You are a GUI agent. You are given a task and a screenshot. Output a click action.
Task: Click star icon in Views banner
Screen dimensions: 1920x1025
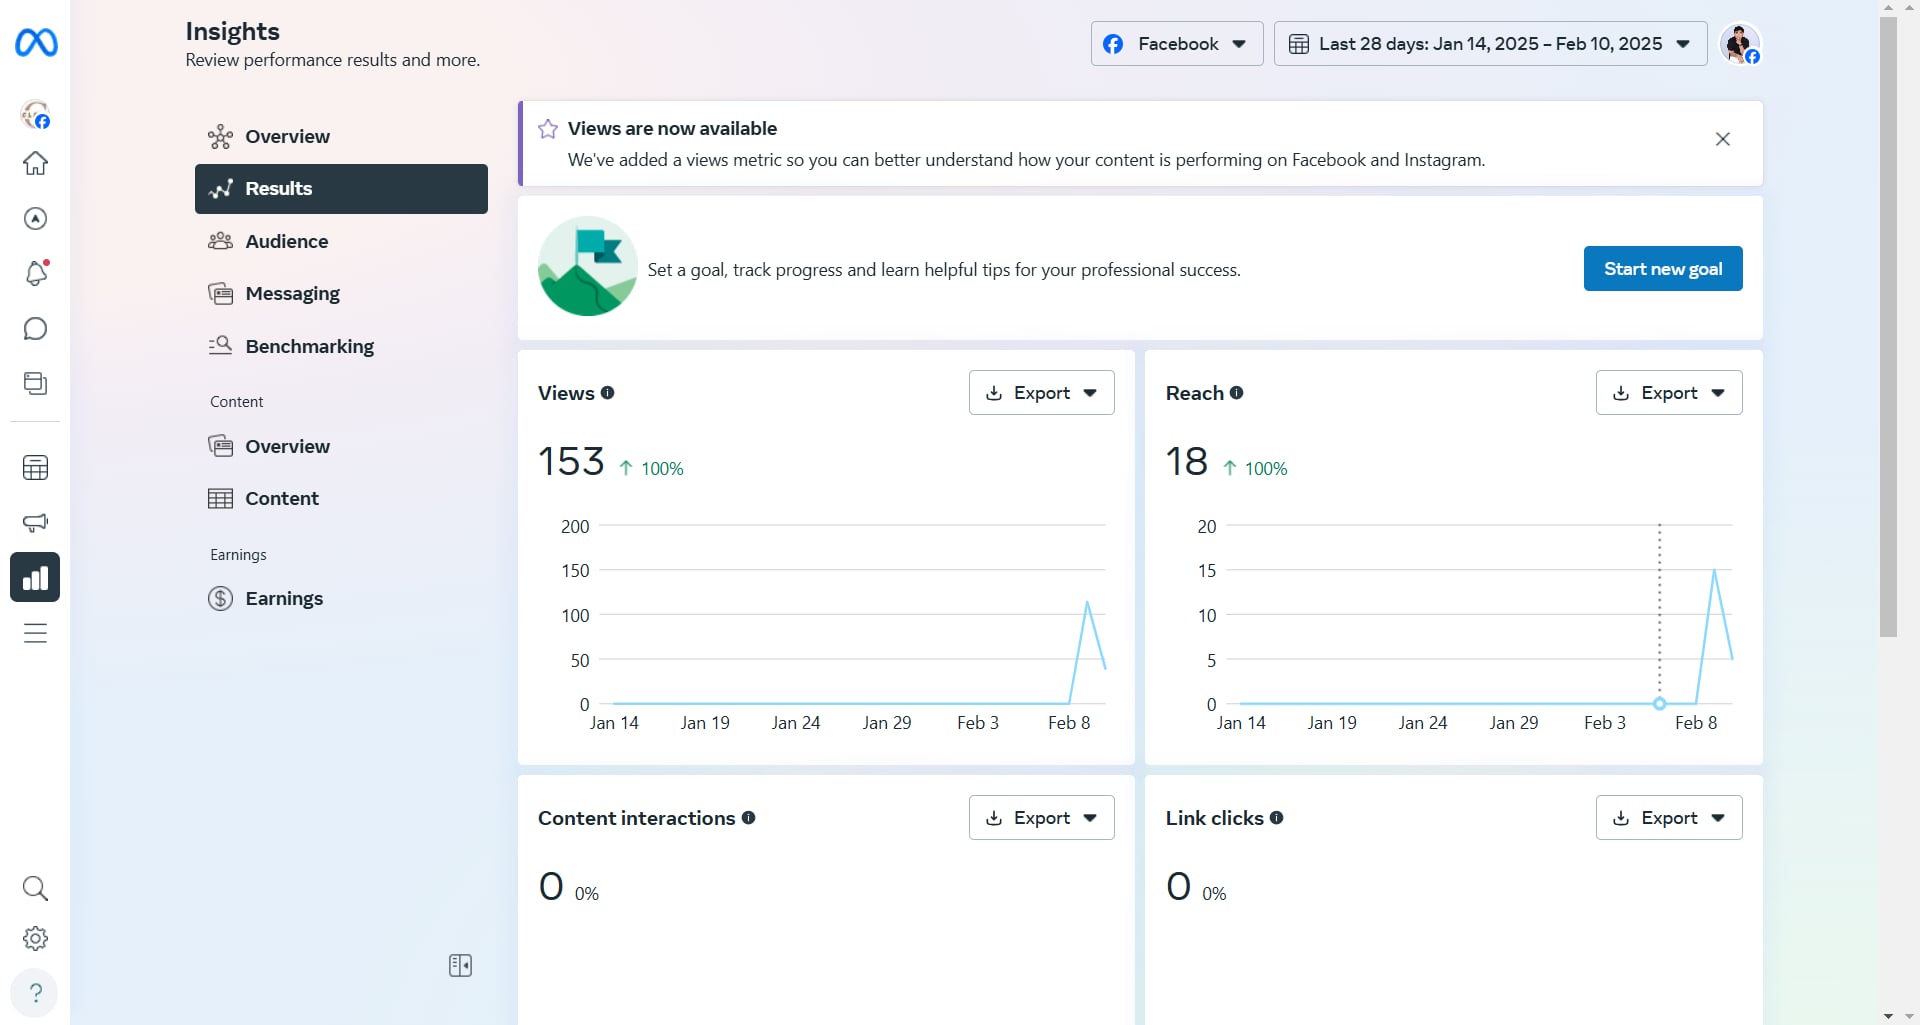pos(548,129)
